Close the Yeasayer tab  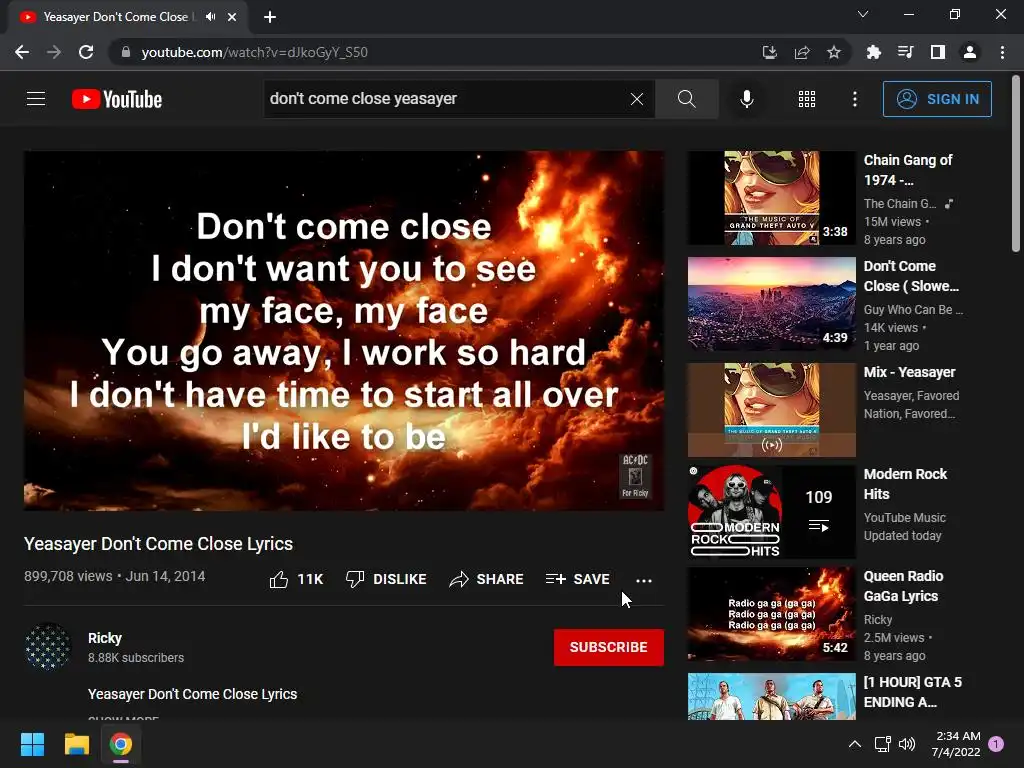[232, 17]
